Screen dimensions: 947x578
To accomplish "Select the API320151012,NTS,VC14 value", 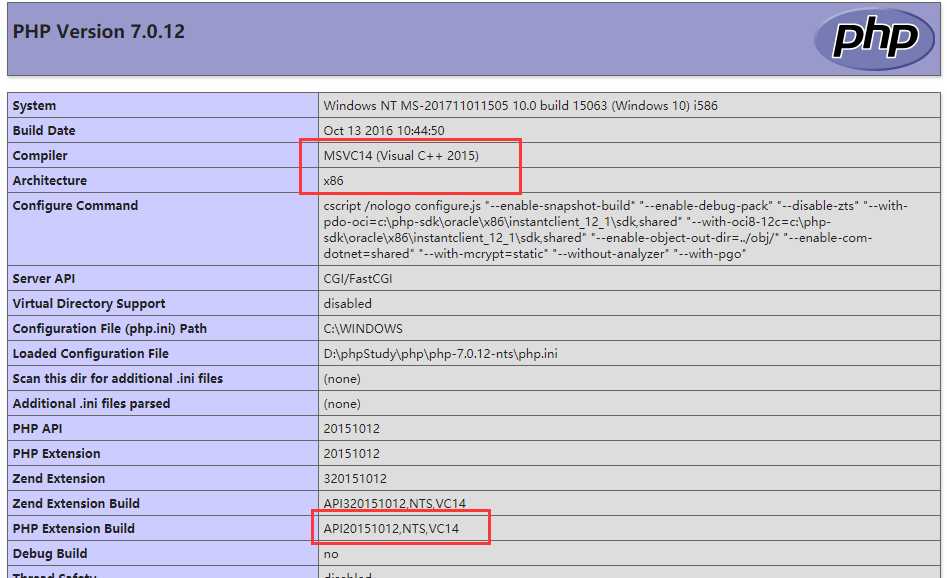I will tap(394, 503).
